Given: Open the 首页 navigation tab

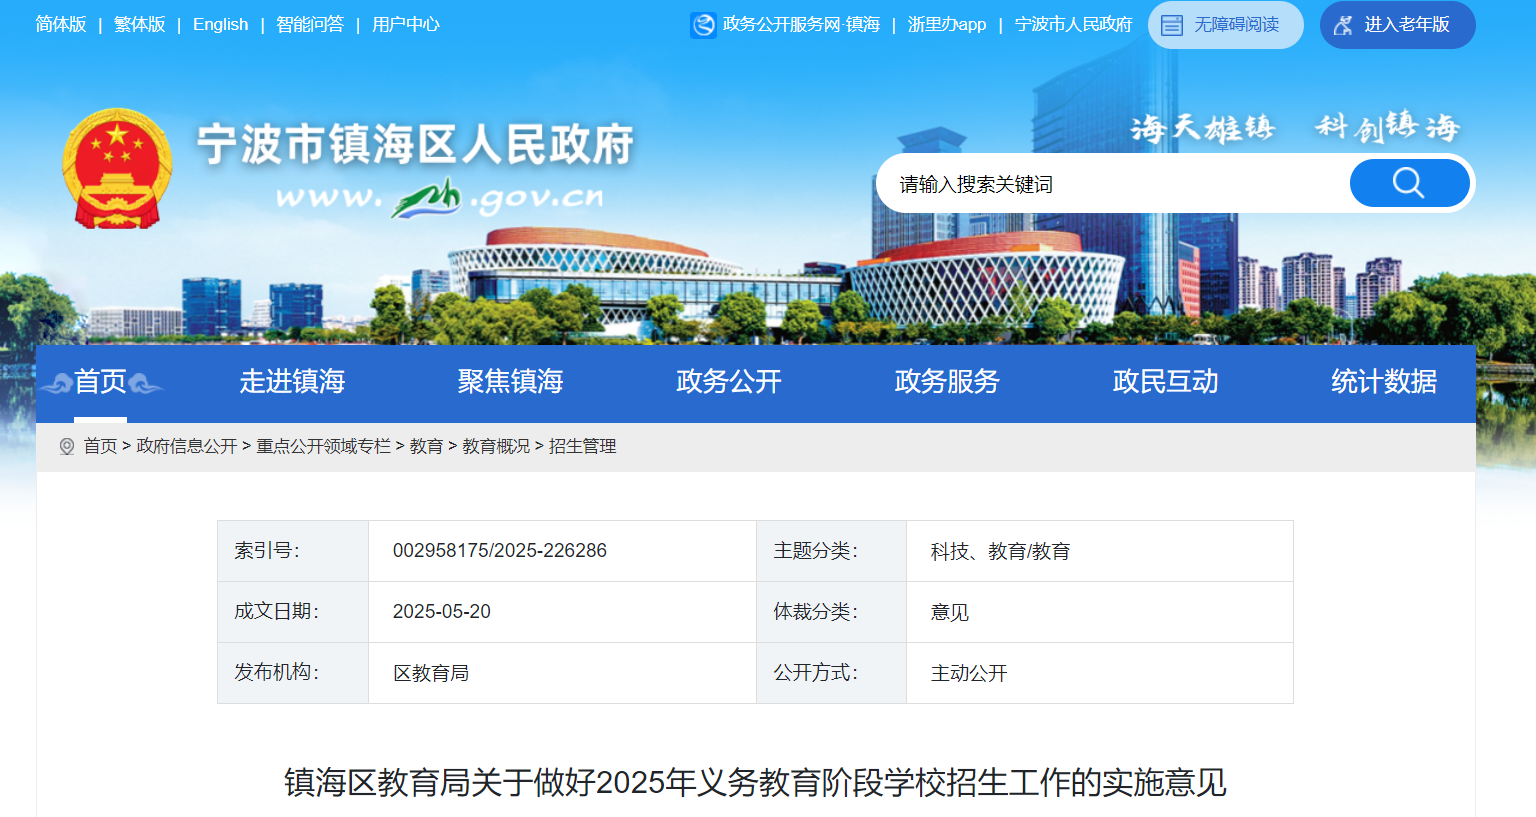Looking at the screenshot, I should coord(101,382).
